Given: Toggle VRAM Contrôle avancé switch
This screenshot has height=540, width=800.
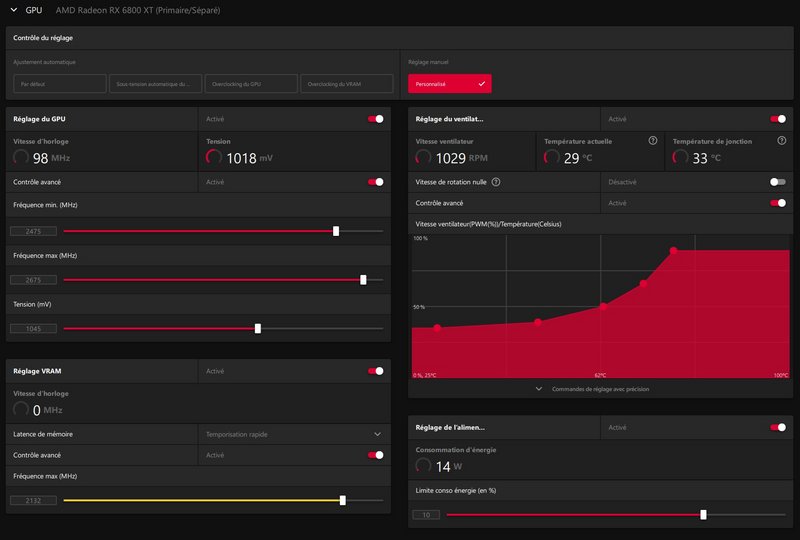Looking at the screenshot, I should (x=376, y=455).
